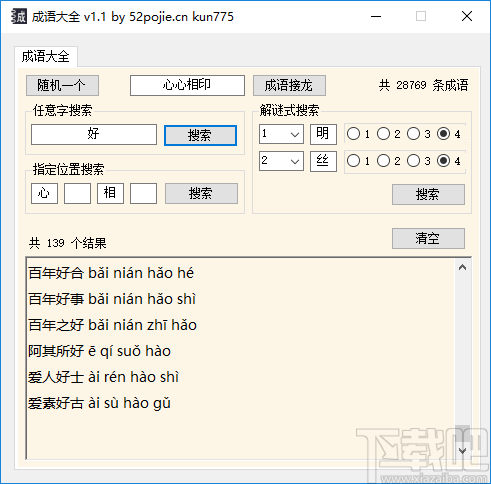
Task: Click the character box containing 明
Action: [x=323, y=134]
